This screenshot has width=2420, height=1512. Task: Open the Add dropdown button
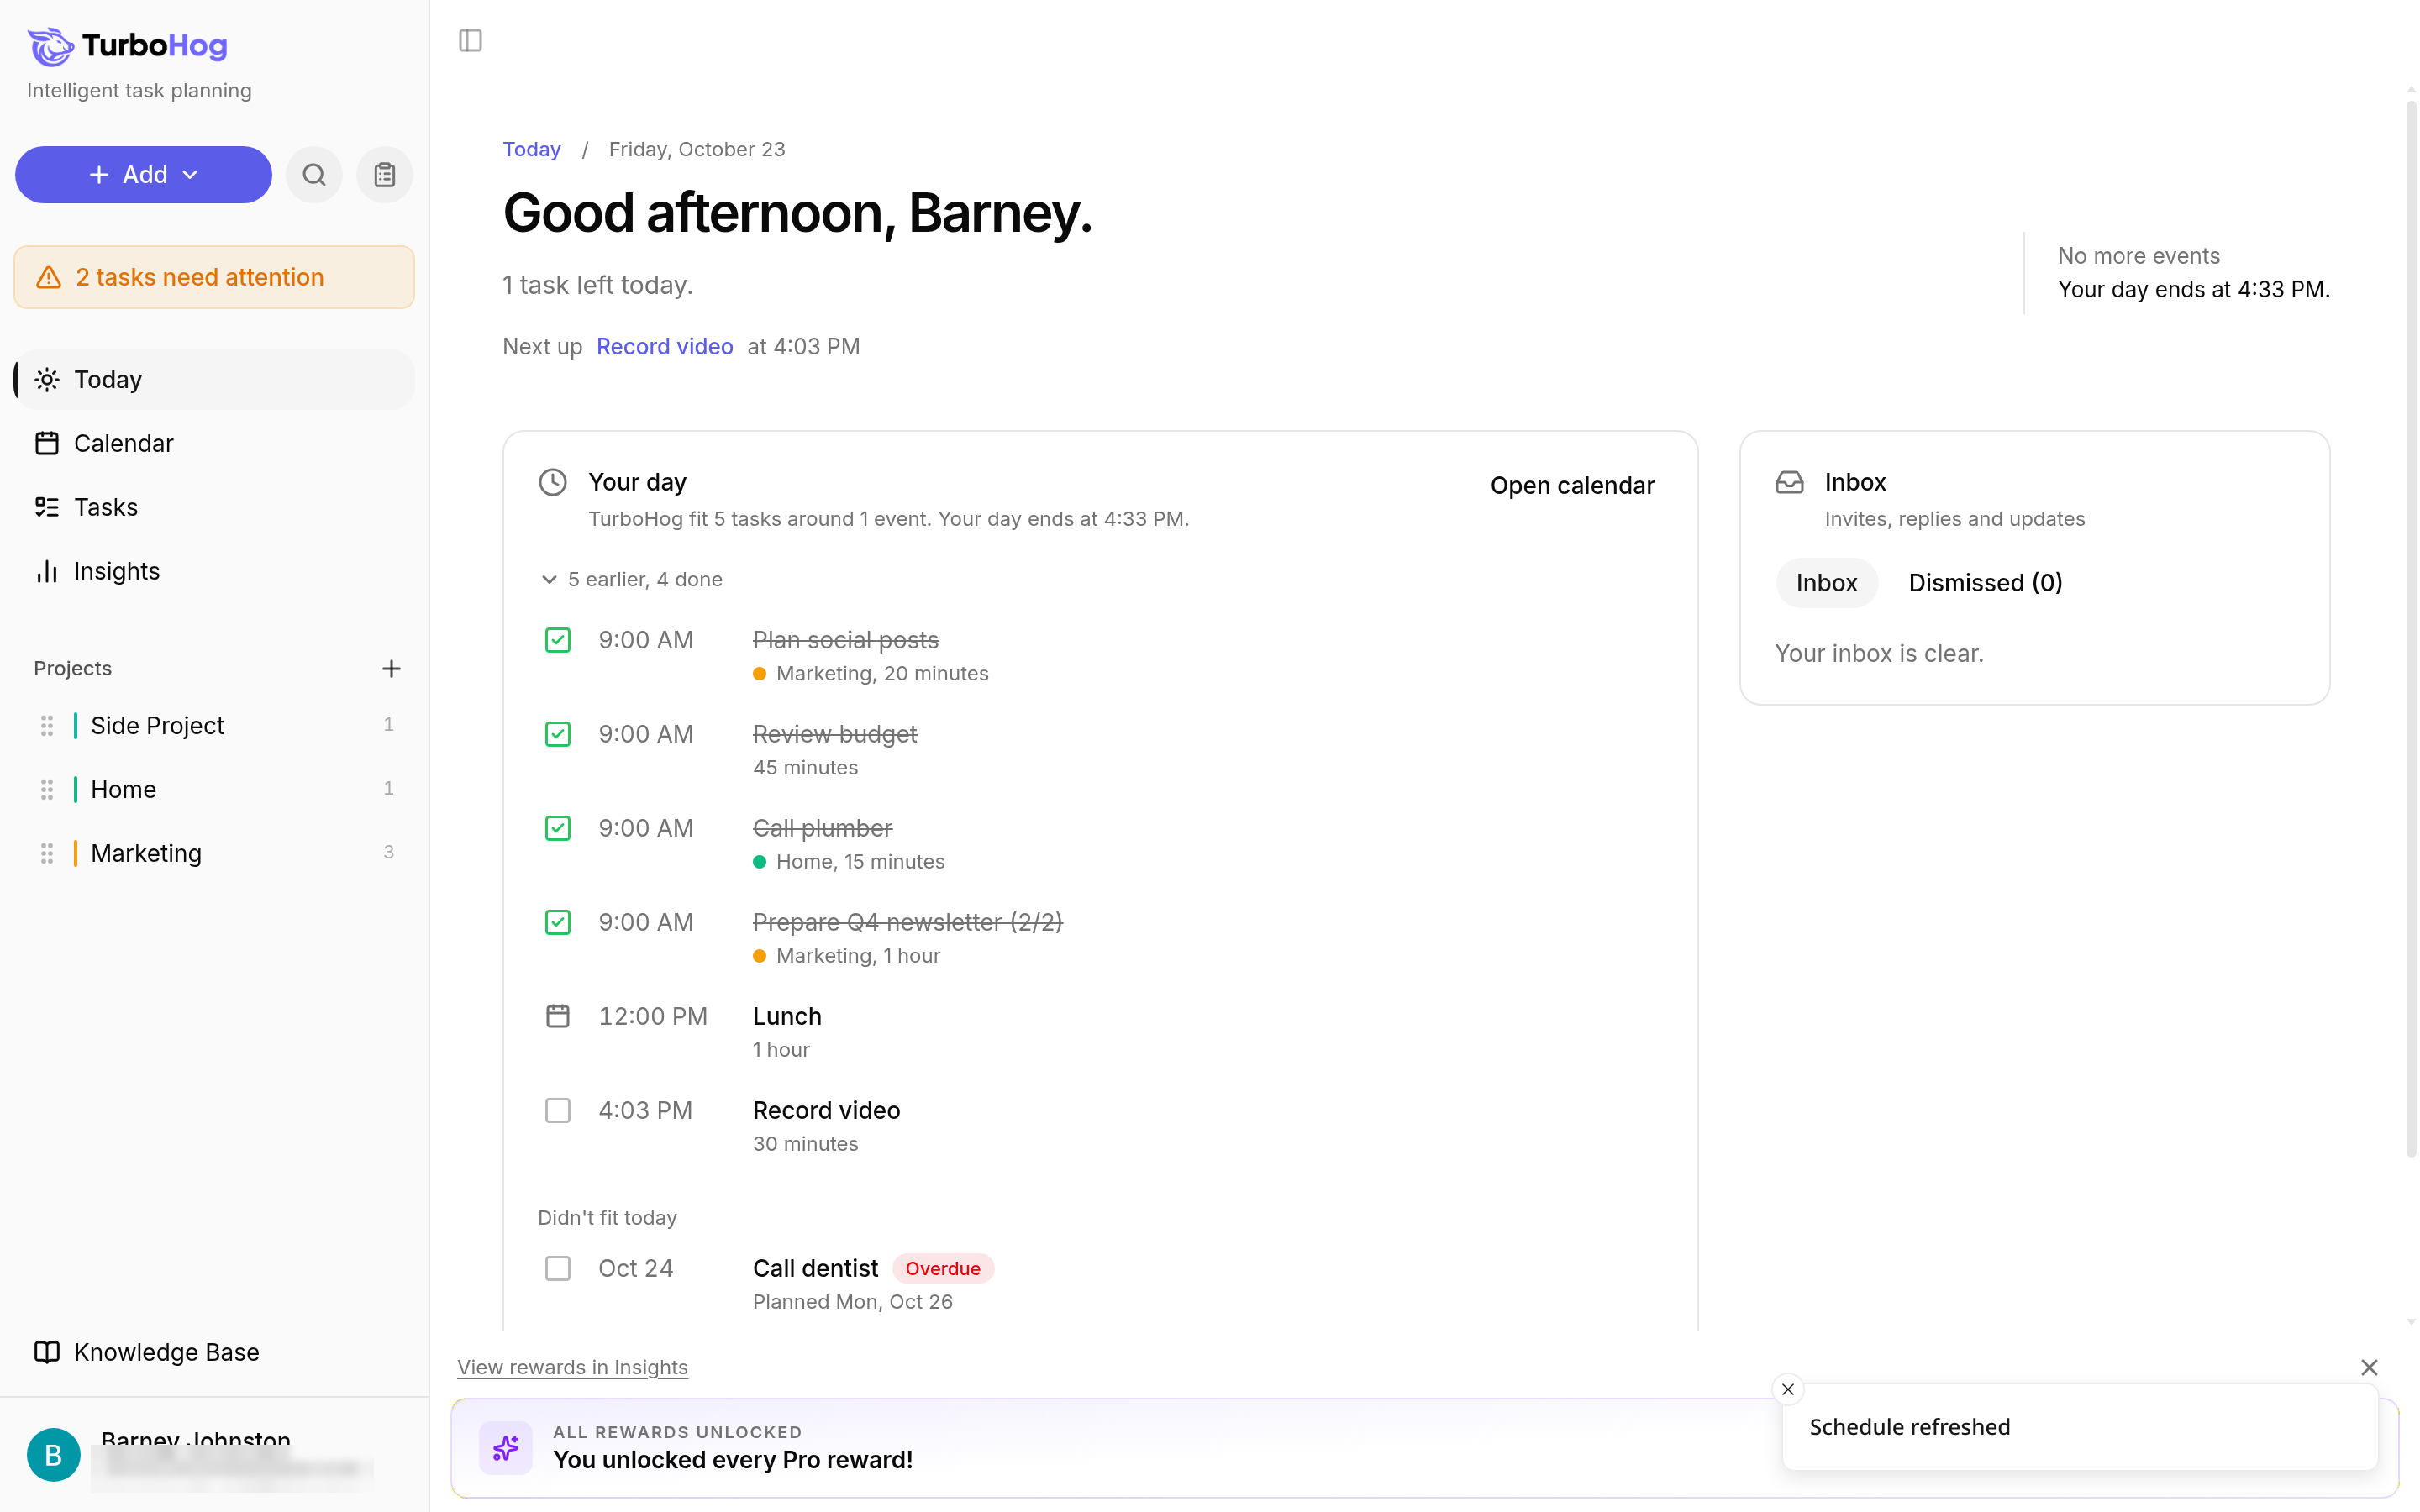coord(143,175)
